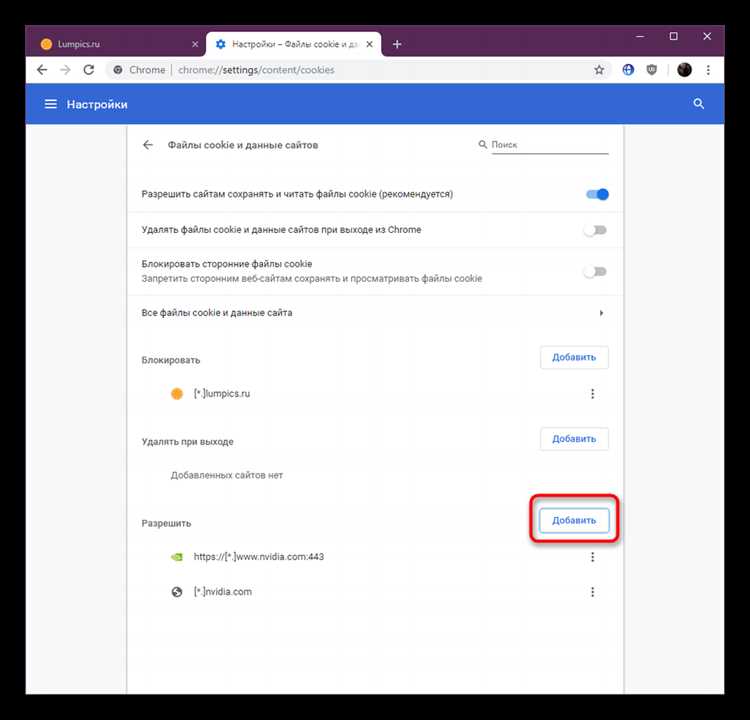This screenshot has width=750, height=720.
Task: Click Добавить in the Блокировать section
Action: pyautogui.click(x=574, y=357)
